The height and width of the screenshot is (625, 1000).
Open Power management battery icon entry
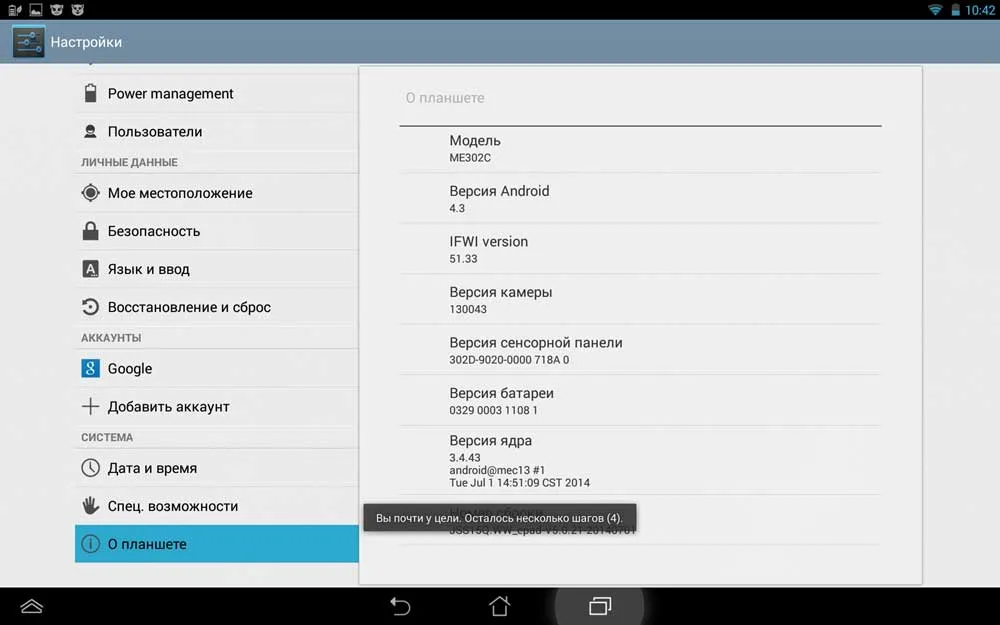(x=91, y=93)
